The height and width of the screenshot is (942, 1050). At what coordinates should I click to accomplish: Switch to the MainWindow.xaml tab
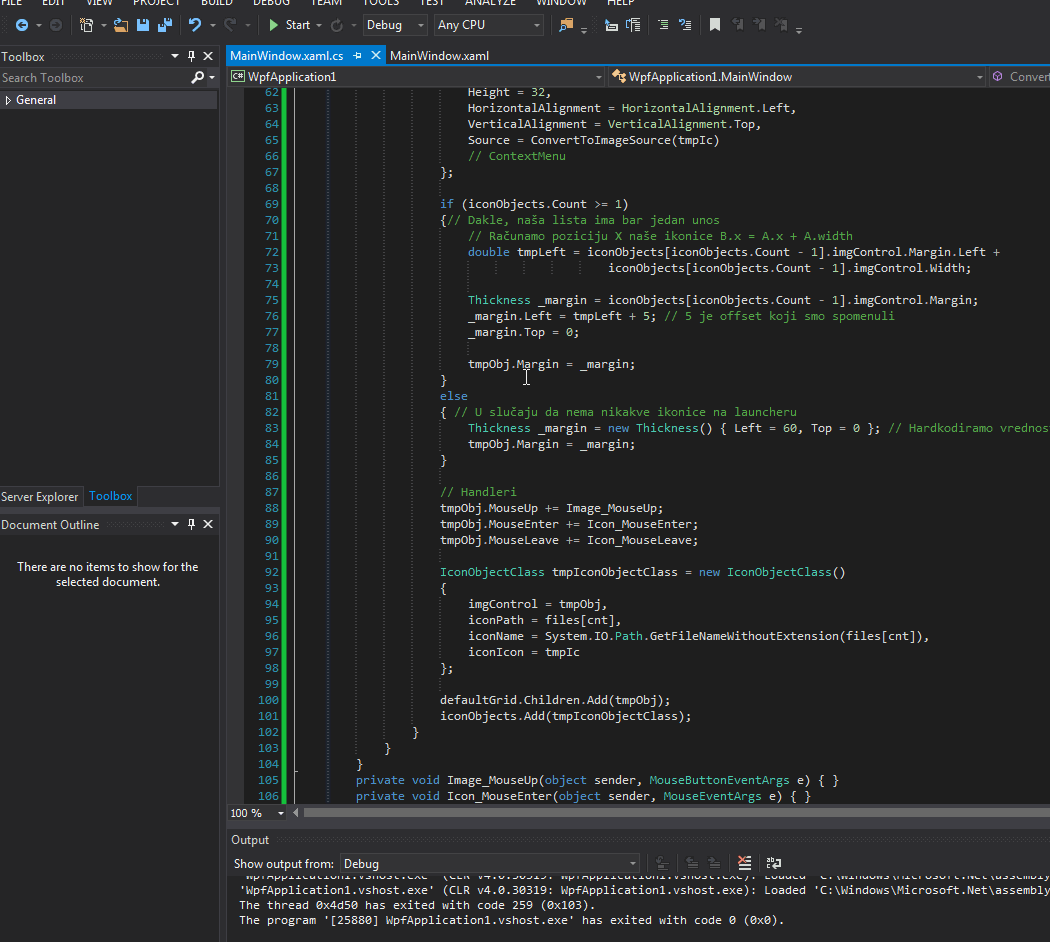439,56
